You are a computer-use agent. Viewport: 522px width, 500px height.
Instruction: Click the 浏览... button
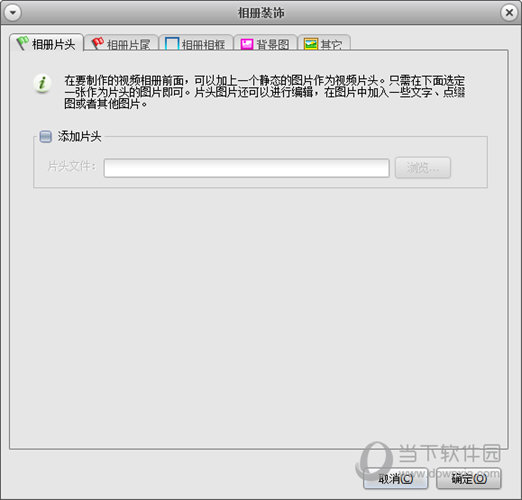[423, 168]
